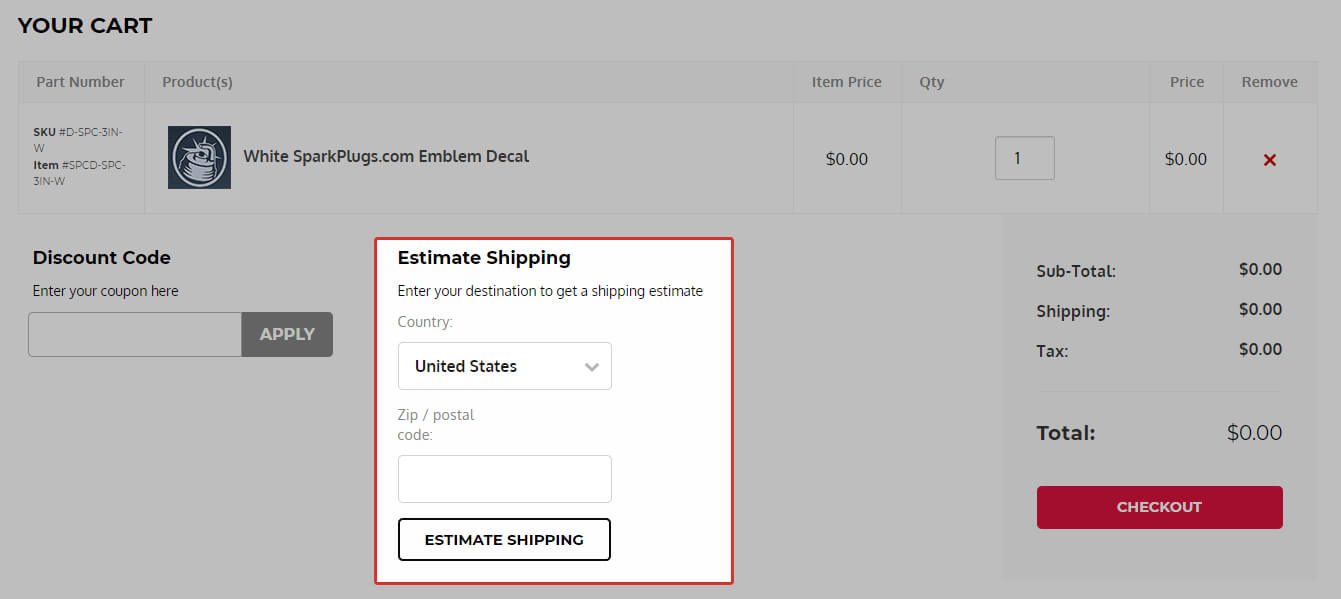The width and height of the screenshot is (1341, 599).
Task: Click the Part Number column header
Action: [81, 82]
